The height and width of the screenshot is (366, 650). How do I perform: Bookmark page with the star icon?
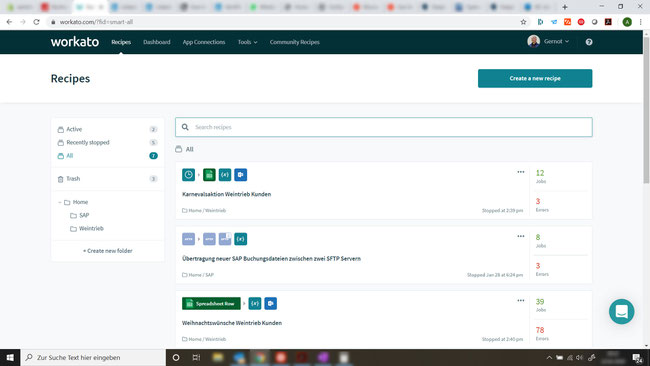(524, 22)
